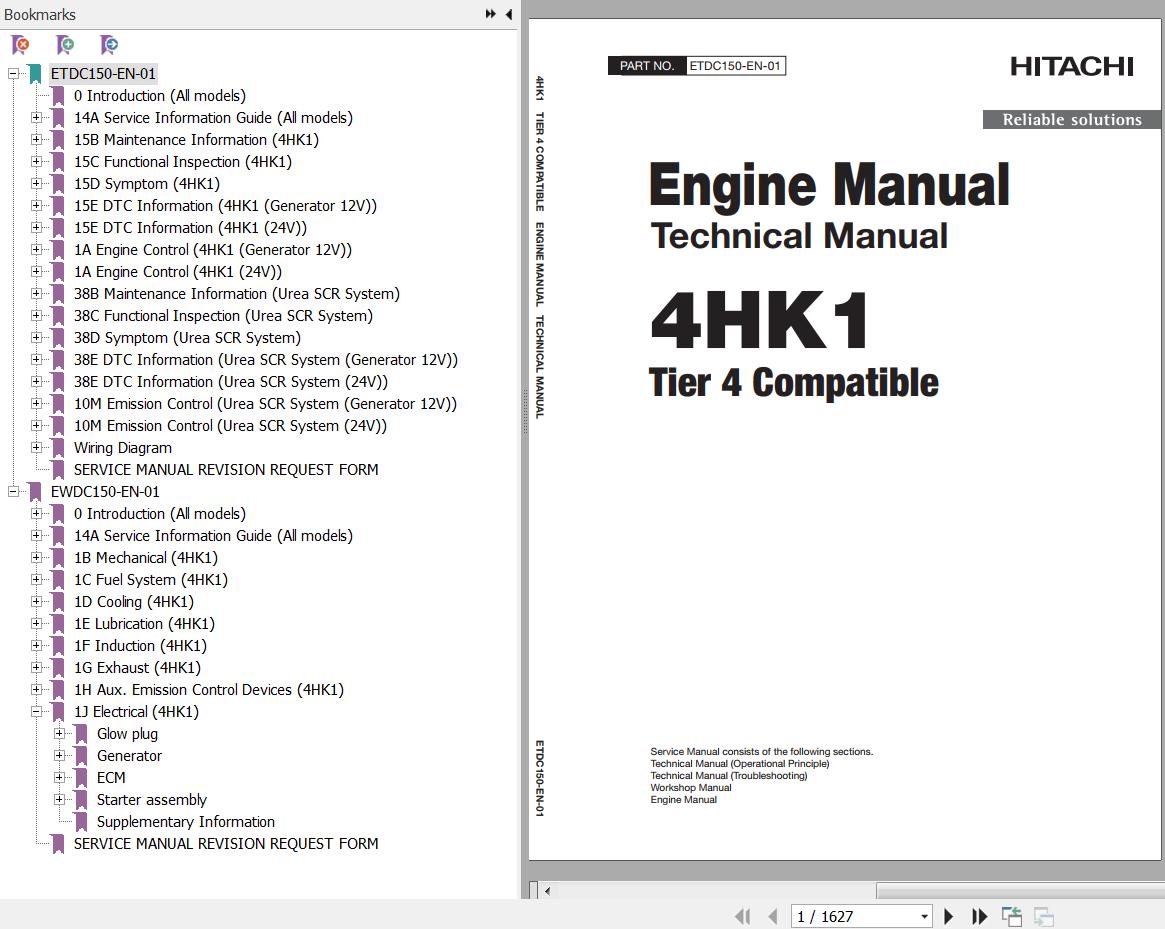Open 15E DTC Information (4HK1 (24V))
1165x929 pixels.
[x=190, y=227]
